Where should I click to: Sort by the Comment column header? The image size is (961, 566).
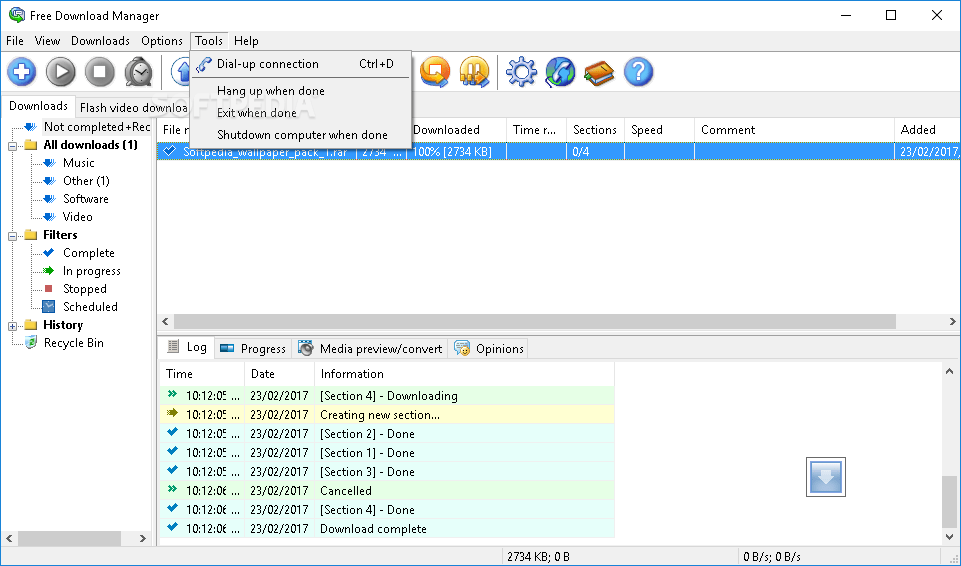tap(794, 130)
